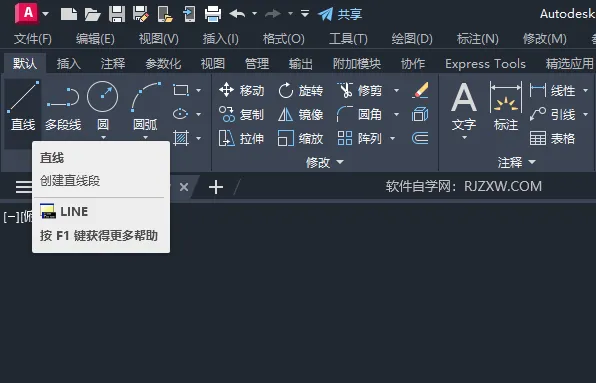Switch to the 默认 ribbon tab

point(25,63)
